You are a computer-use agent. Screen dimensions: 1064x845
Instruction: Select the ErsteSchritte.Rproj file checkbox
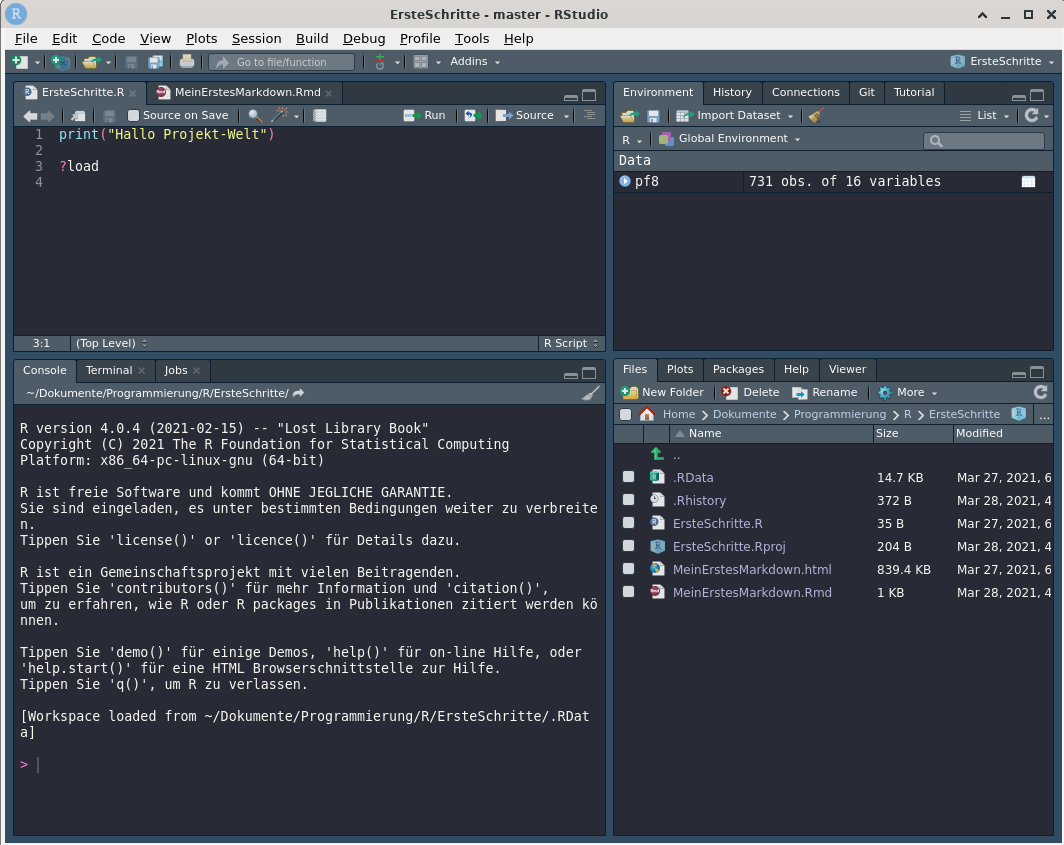click(x=628, y=546)
